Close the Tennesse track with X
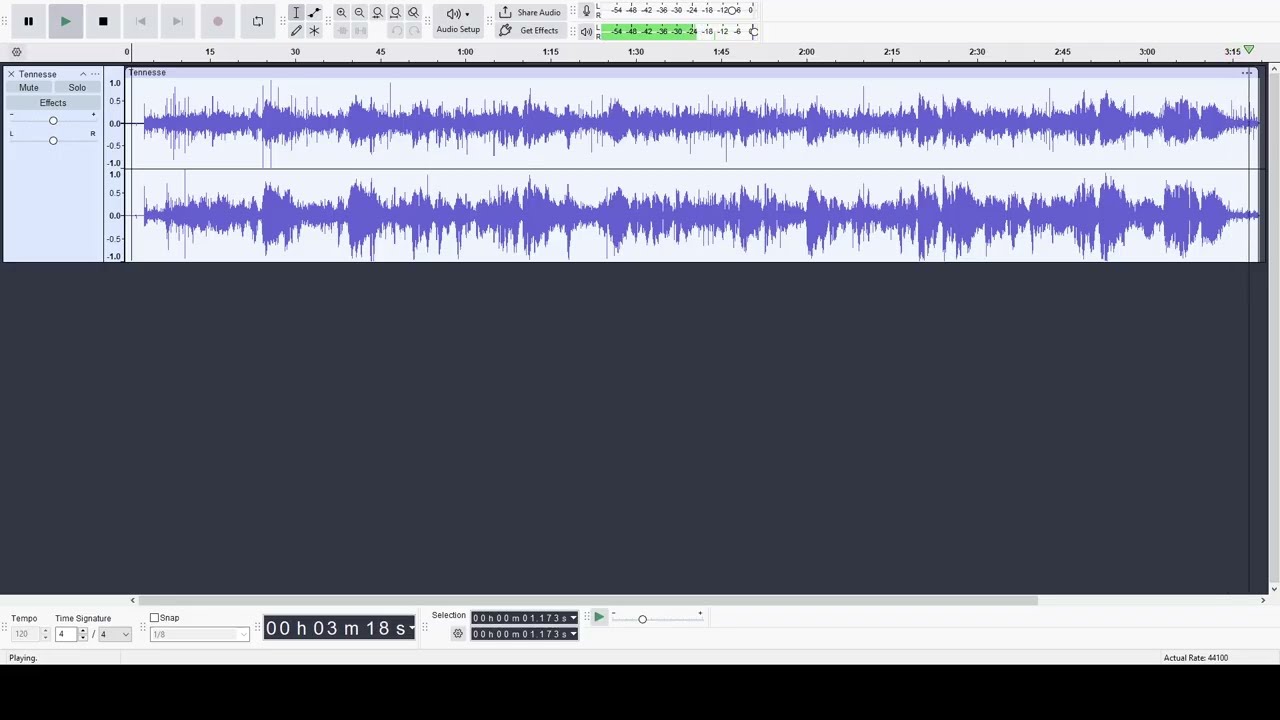The image size is (1280, 720). point(11,74)
